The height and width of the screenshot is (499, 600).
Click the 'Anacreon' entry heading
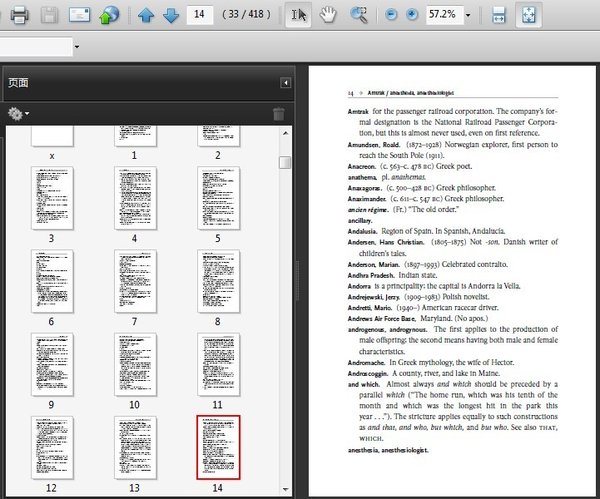pos(362,166)
